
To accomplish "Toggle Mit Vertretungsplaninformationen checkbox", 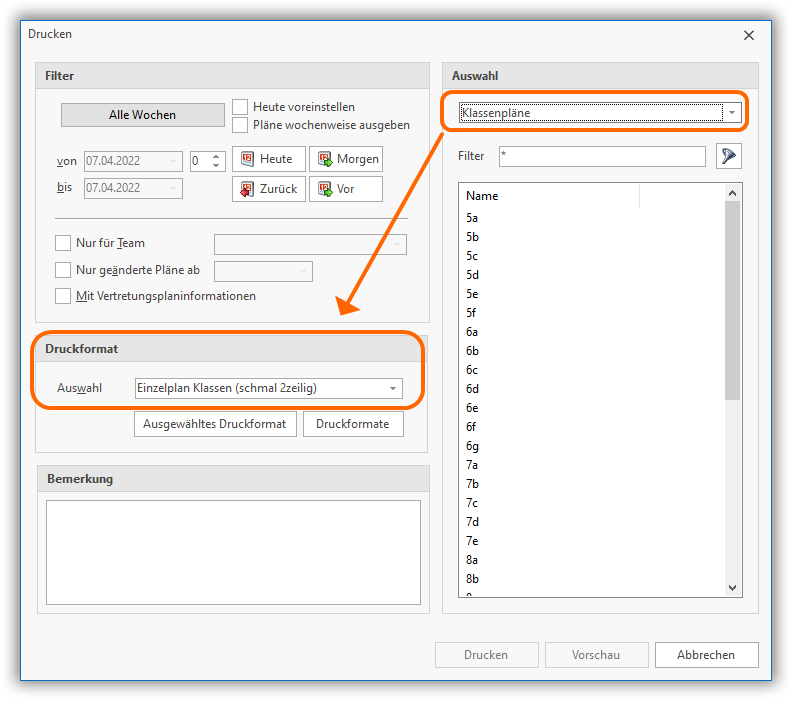I will (63, 296).
